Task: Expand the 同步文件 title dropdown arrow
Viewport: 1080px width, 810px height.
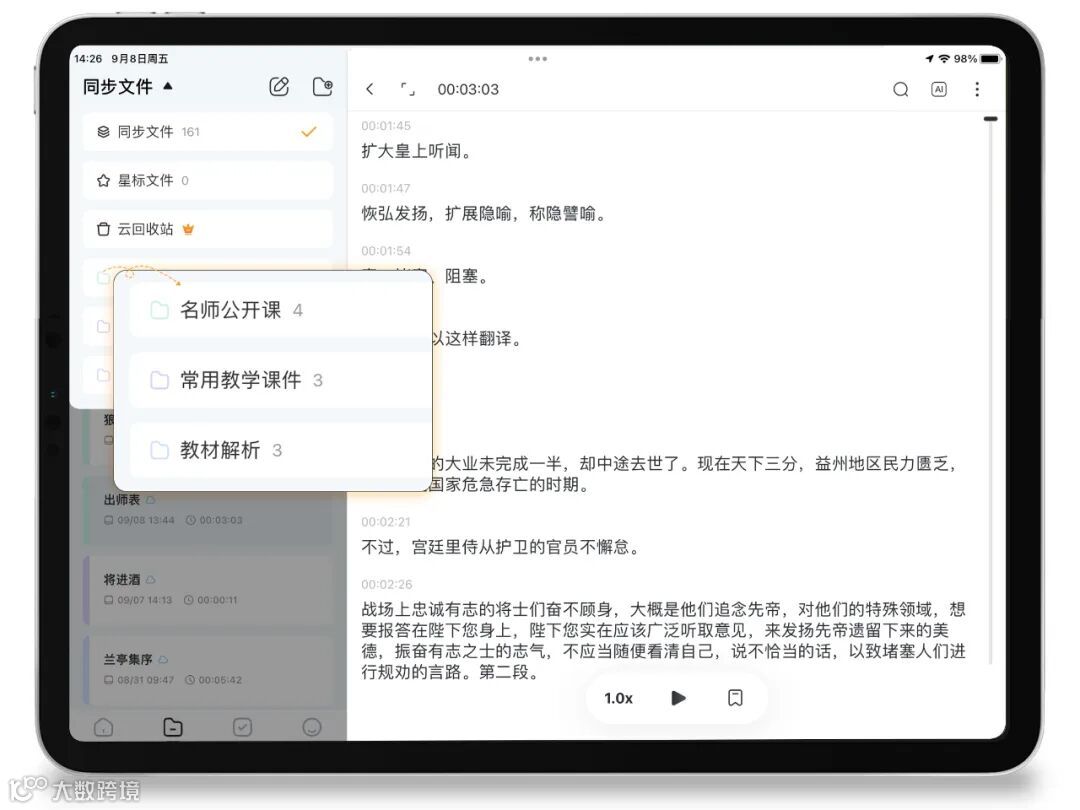Action: 168,86
